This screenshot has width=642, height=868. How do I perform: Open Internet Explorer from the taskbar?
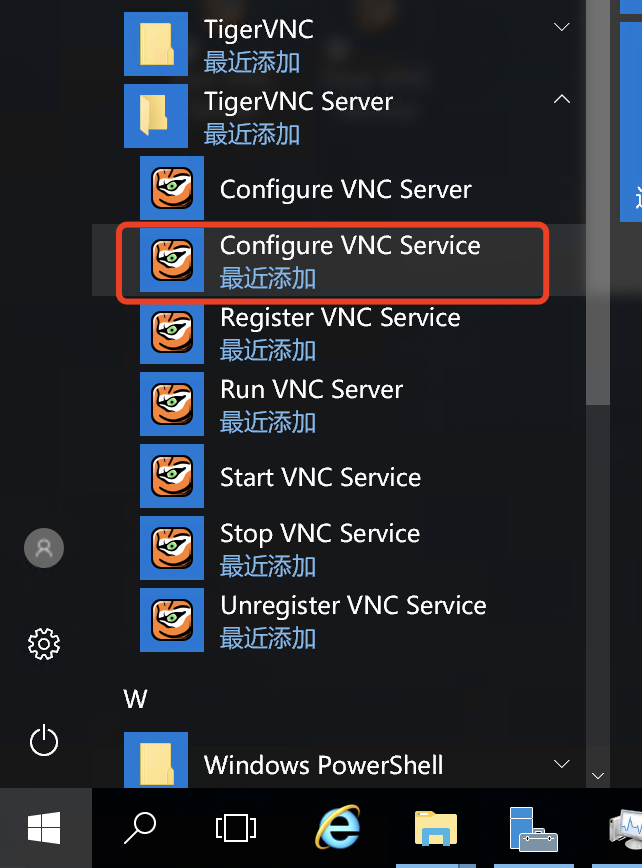coord(338,828)
